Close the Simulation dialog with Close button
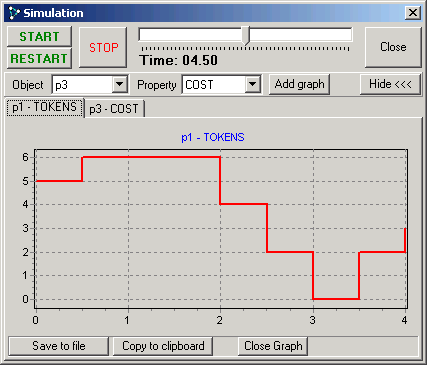 (393, 47)
